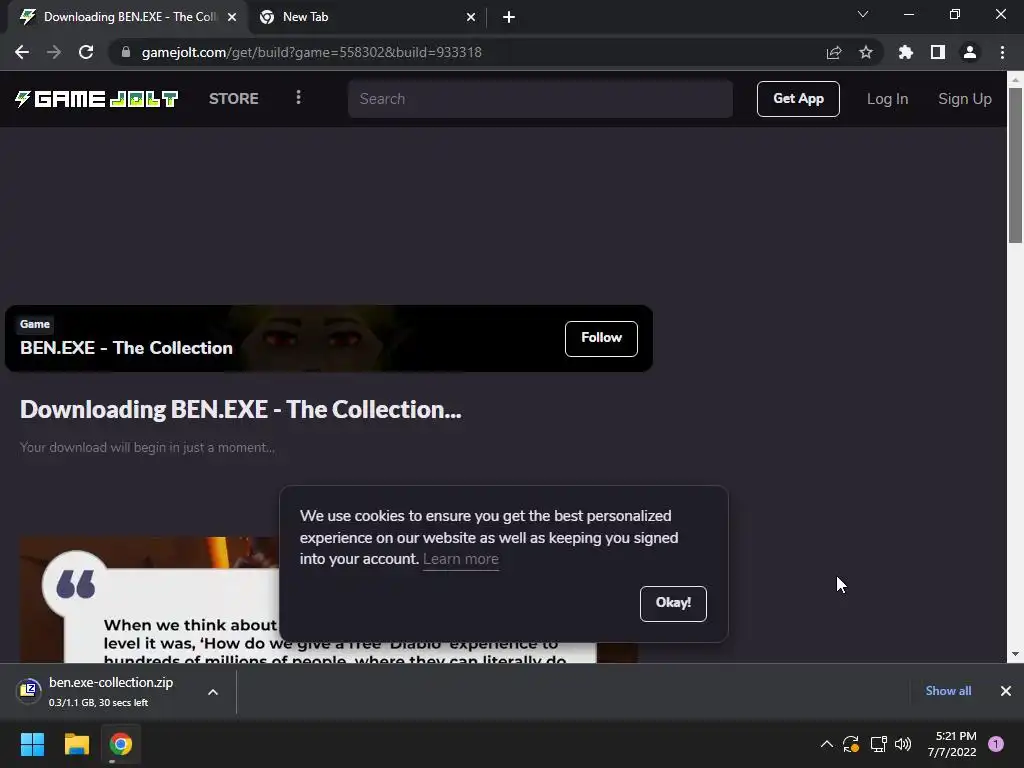
Task: Close the downloads bar
Action: click(1006, 691)
